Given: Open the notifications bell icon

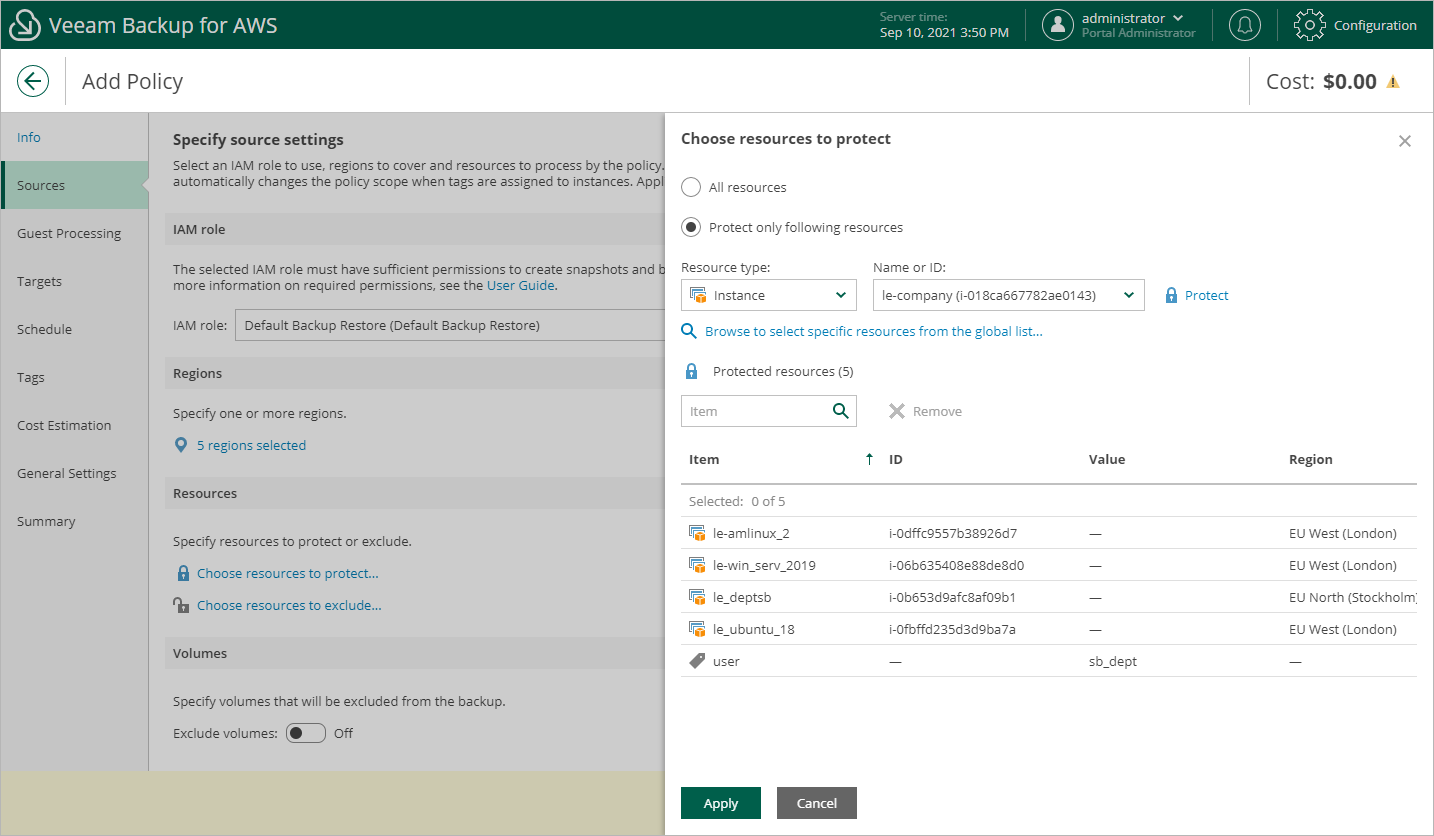Looking at the screenshot, I should [1244, 25].
